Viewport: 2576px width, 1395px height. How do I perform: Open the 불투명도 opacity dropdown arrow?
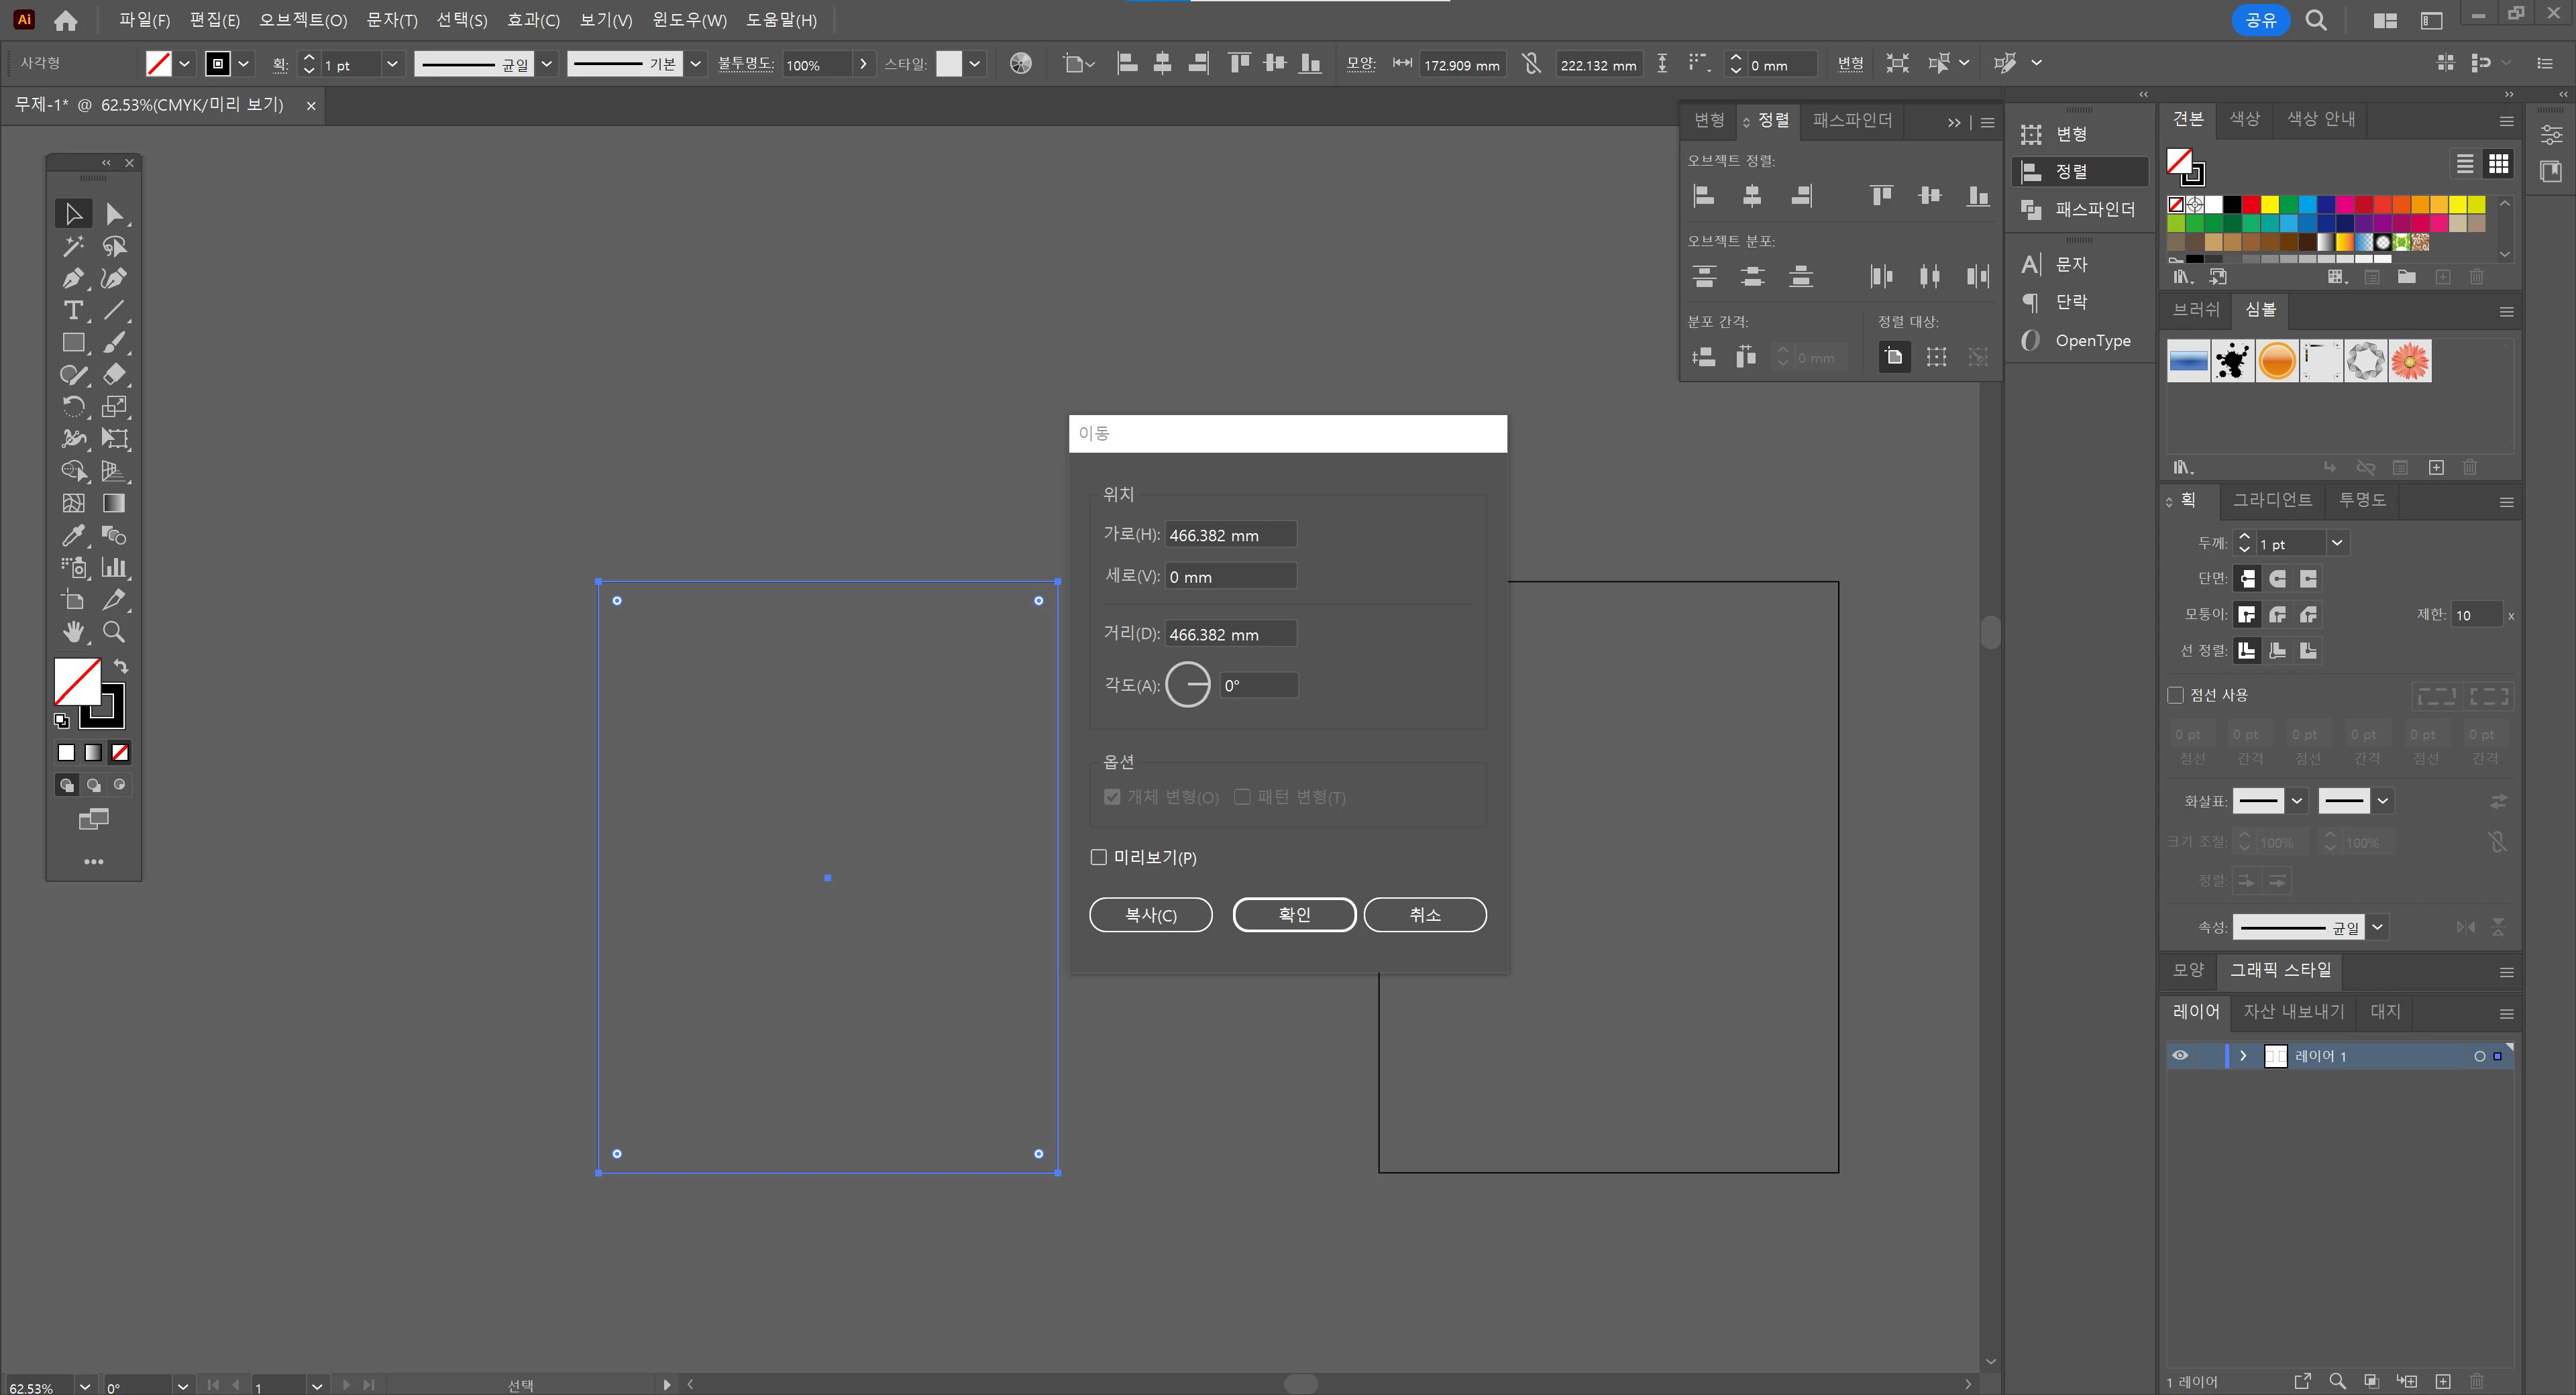click(x=863, y=64)
